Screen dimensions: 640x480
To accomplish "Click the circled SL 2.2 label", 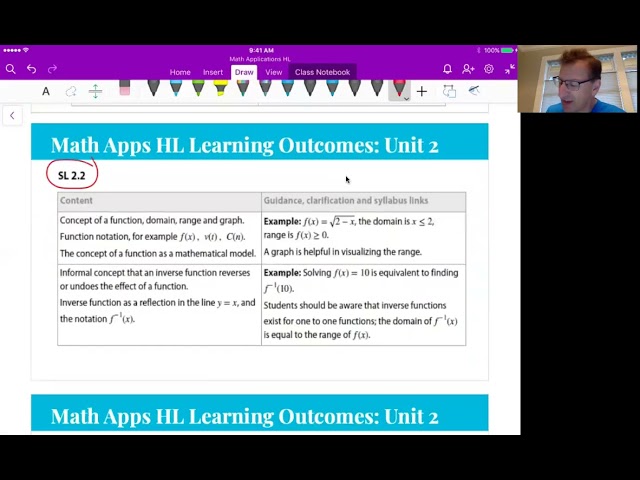I will [x=72, y=176].
